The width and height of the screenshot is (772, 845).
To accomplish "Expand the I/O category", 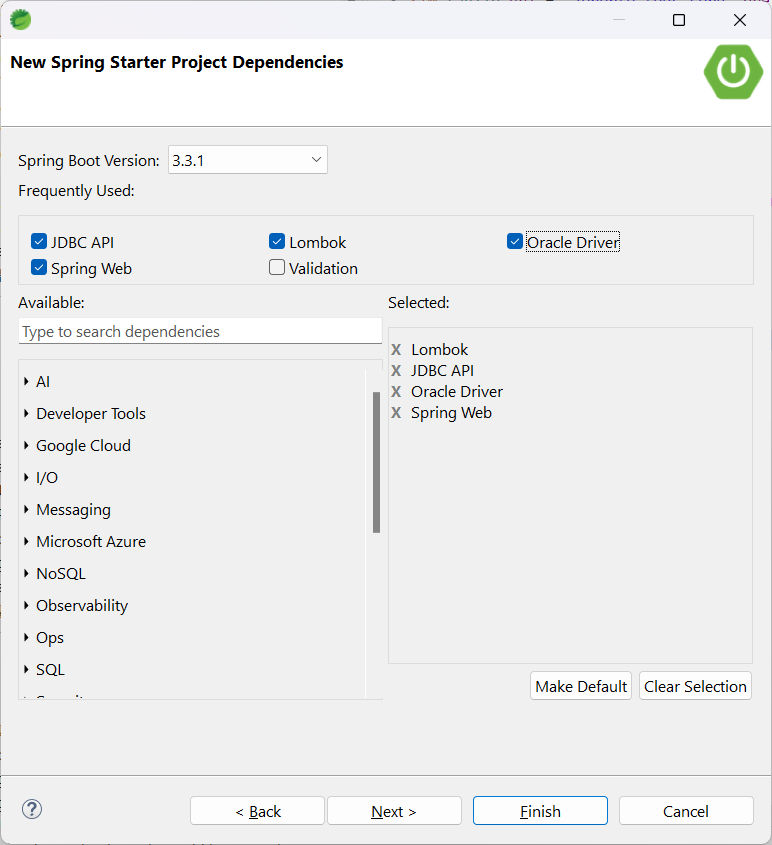I will click(26, 477).
